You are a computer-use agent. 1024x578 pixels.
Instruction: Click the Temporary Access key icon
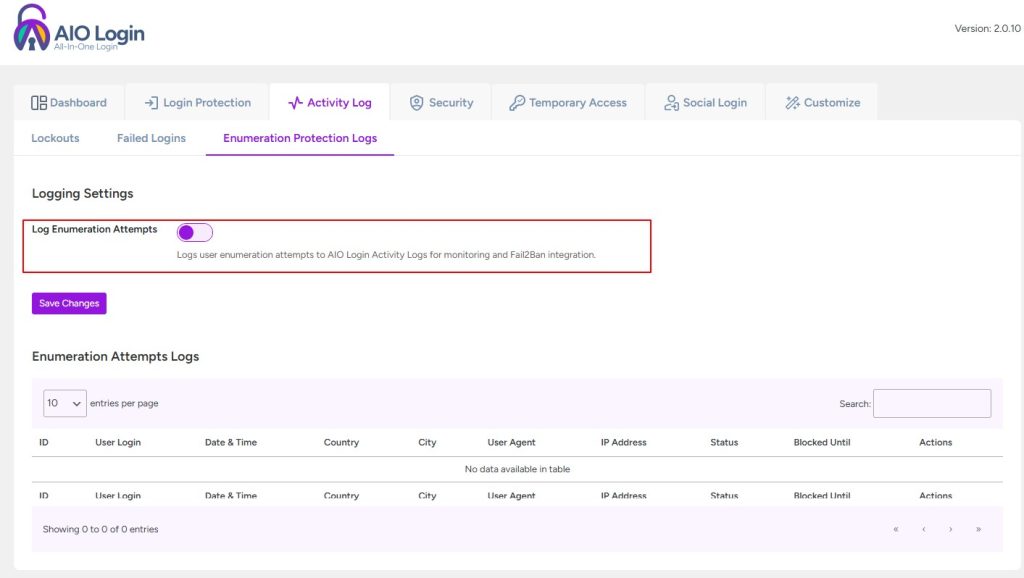coord(517,103)
